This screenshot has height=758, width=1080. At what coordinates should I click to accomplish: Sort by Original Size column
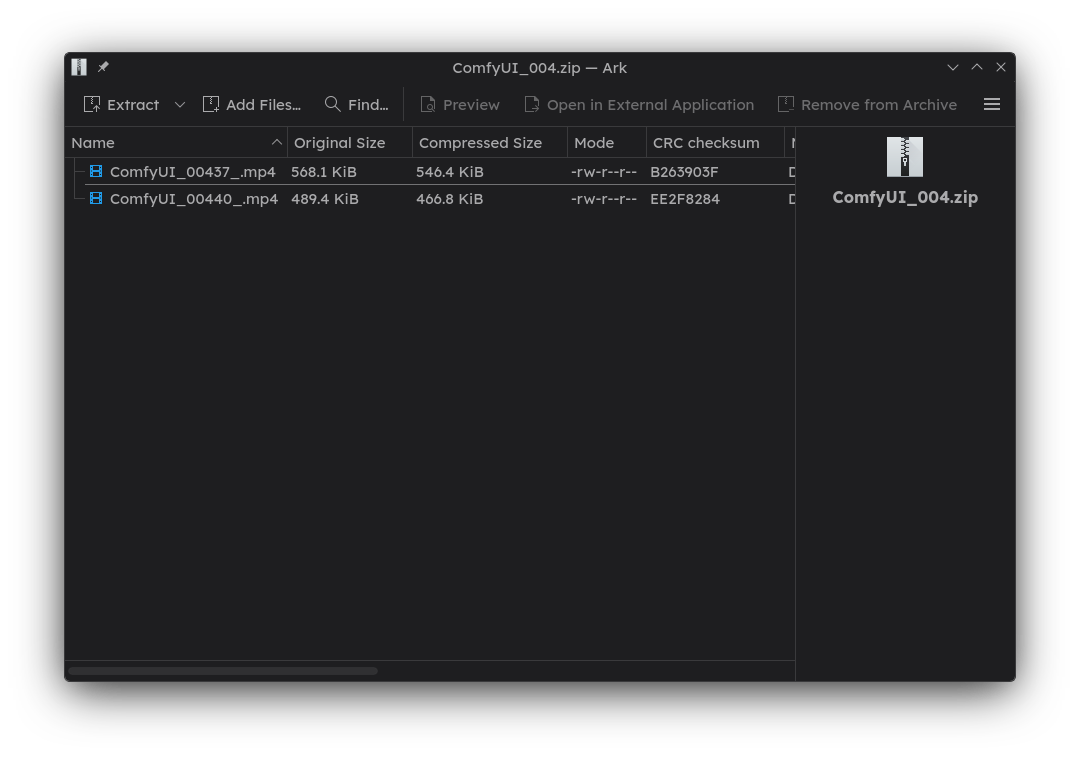point(339,143)
